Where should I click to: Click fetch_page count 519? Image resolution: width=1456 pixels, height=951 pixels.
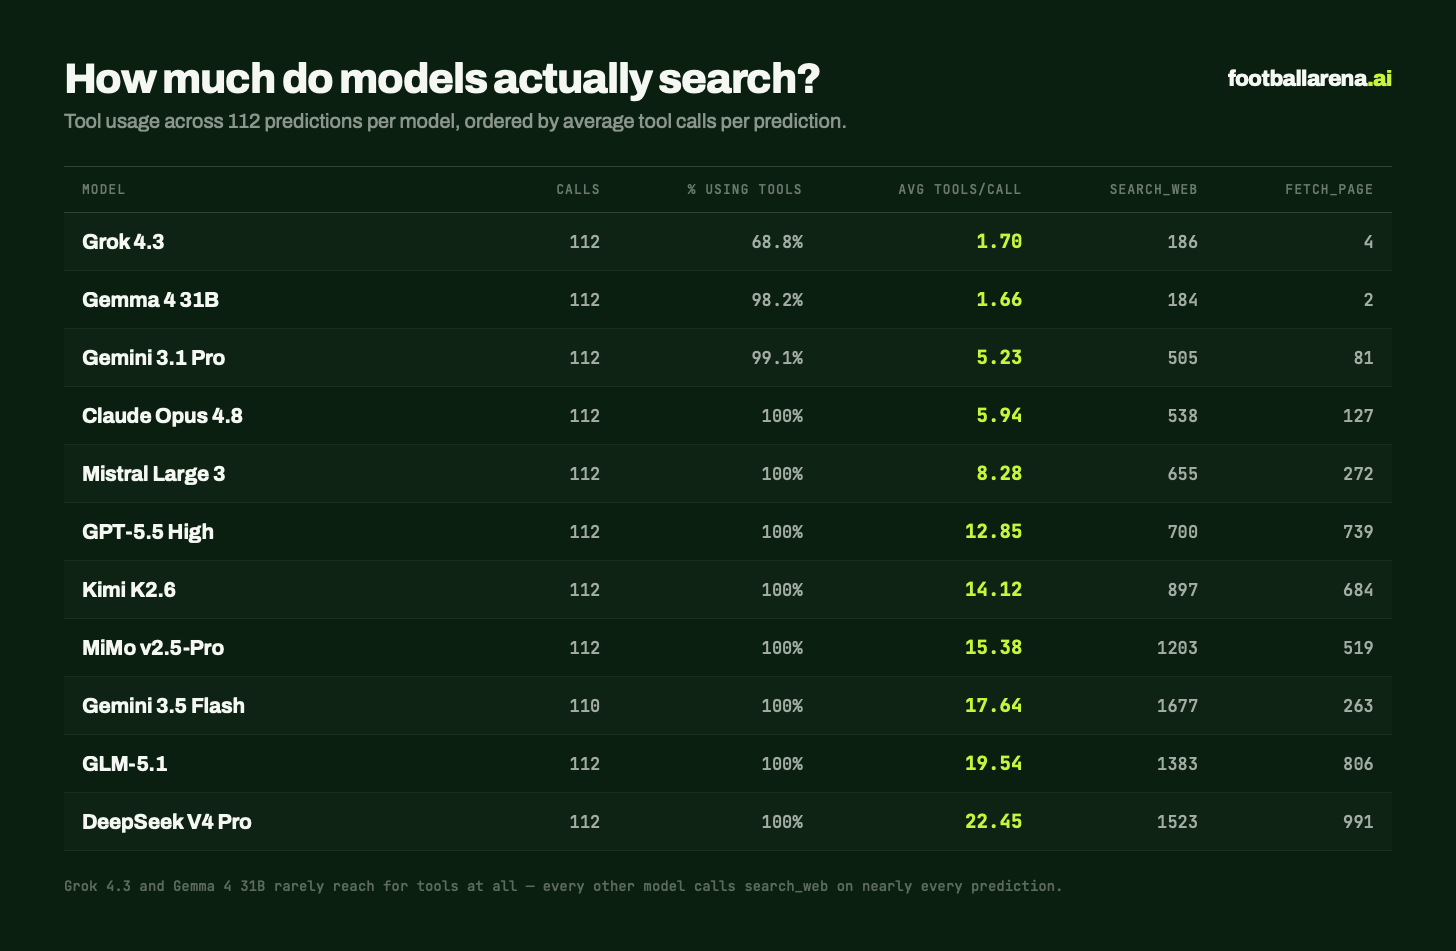[1358, 648]
